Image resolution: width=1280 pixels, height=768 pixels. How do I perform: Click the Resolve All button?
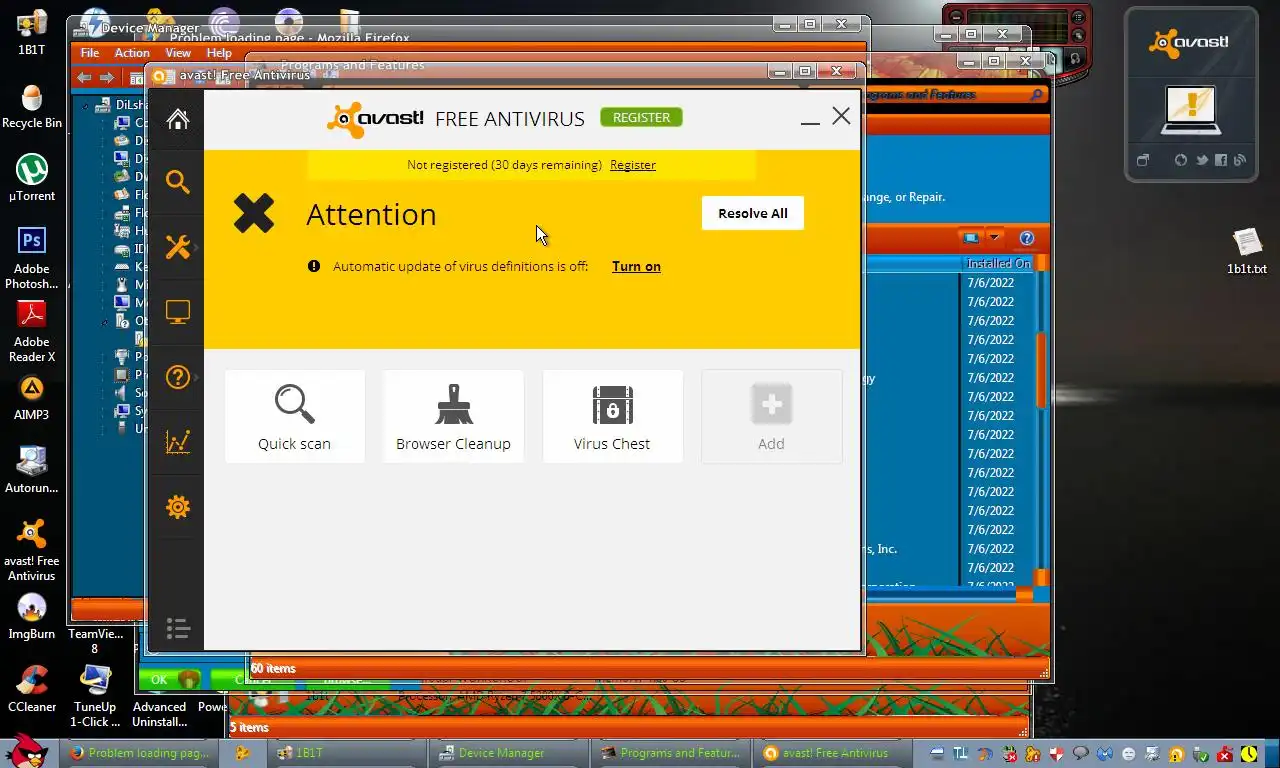(x=753, y=213)
